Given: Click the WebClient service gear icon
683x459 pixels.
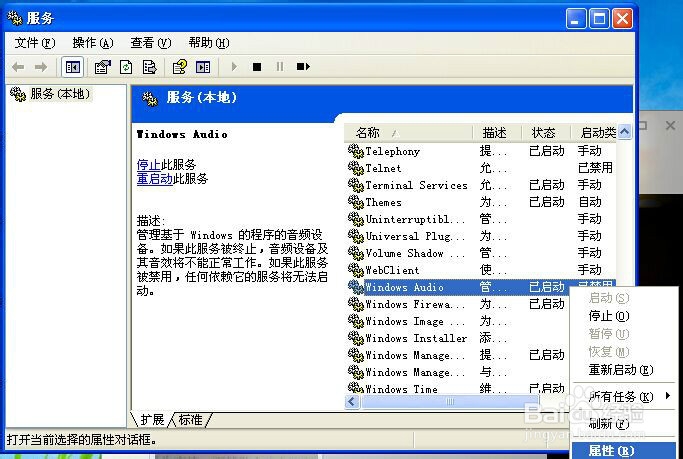Looking at the screenshot, I should (x=356, y=270).
